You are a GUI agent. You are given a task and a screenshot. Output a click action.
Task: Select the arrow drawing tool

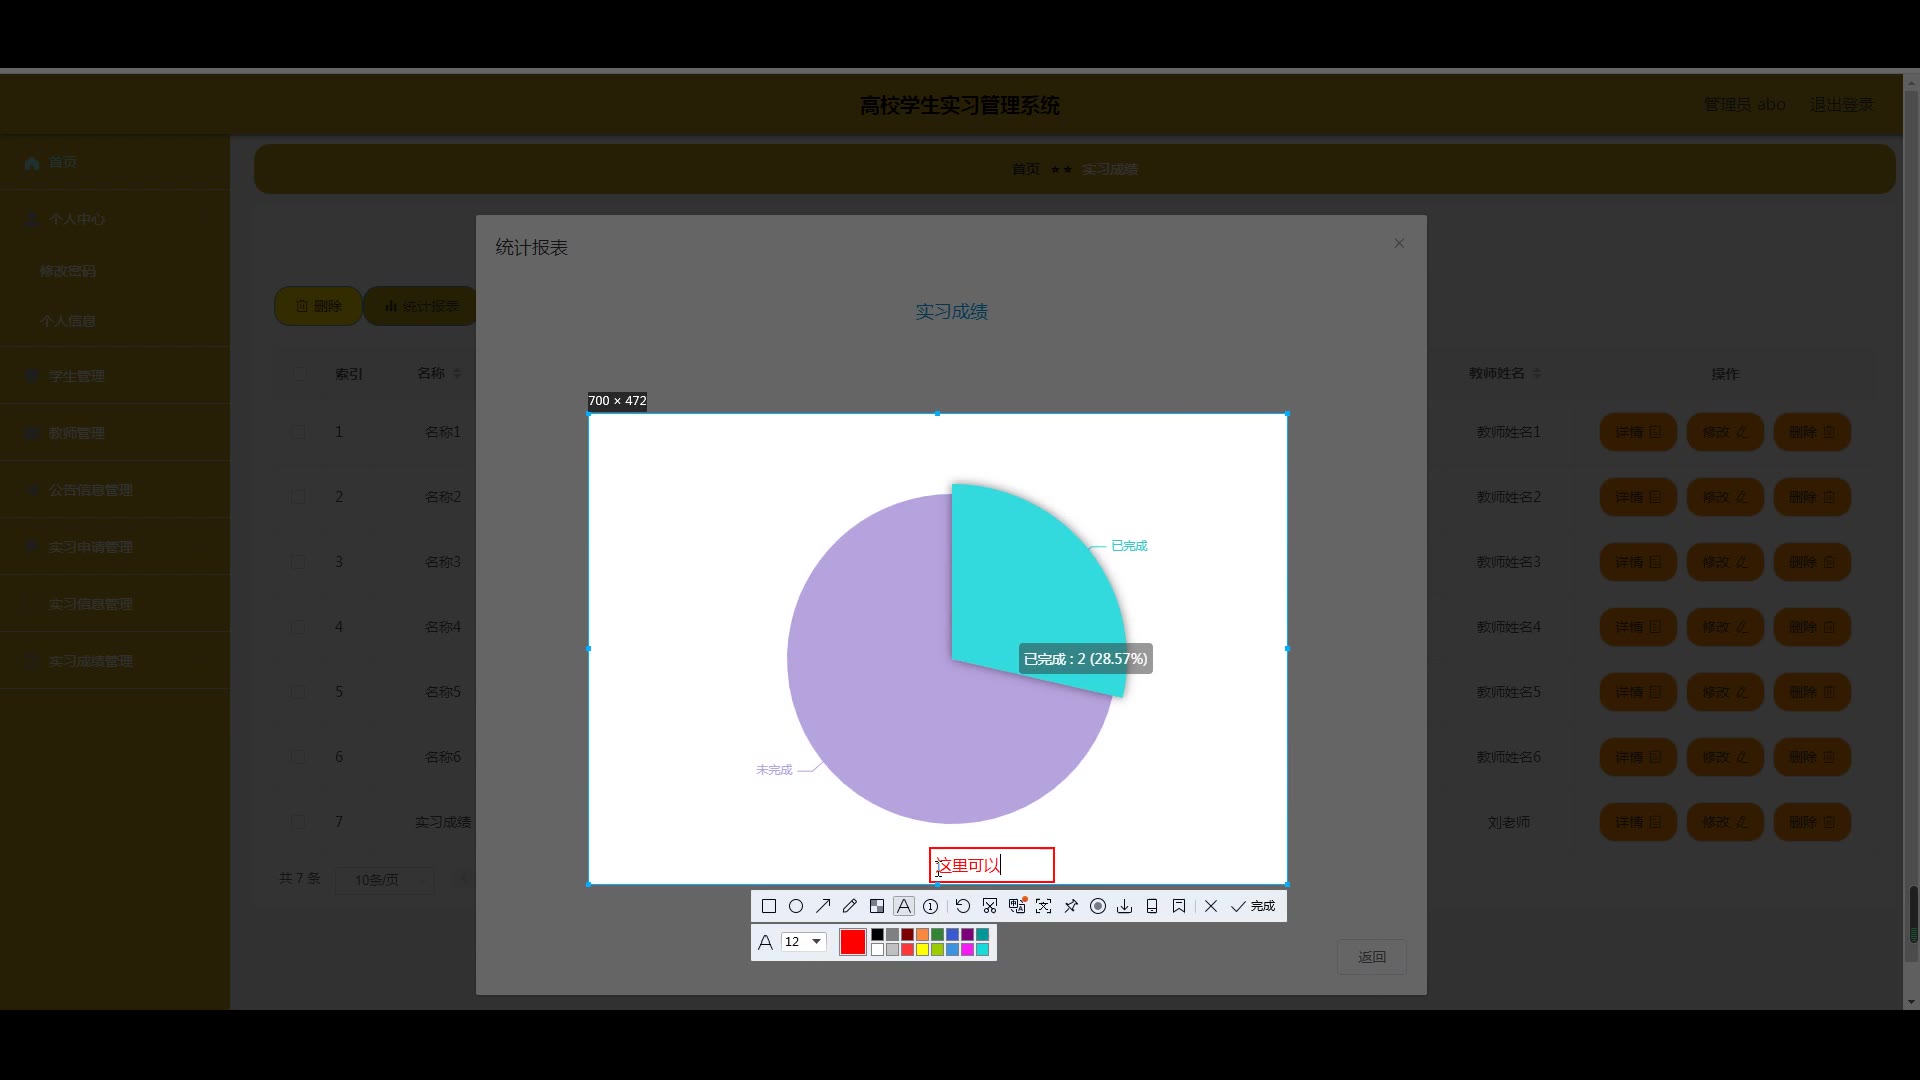tap(823, 906)
